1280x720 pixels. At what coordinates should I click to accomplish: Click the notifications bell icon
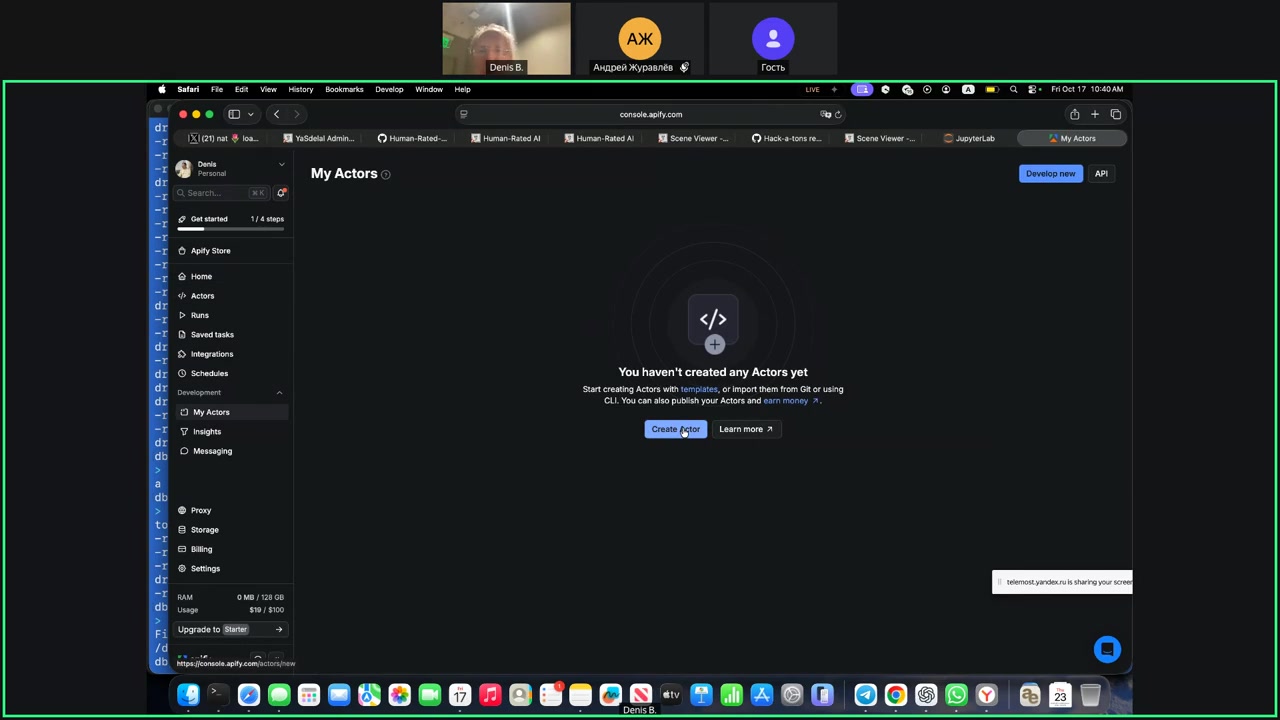[282, 193]
